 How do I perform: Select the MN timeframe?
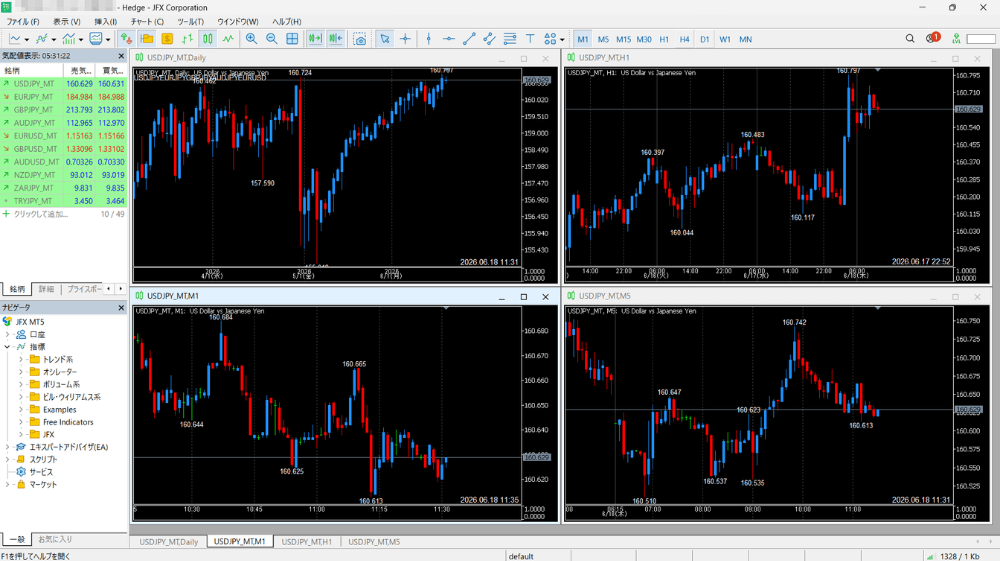pyautogui.click(x=746, y=39)
